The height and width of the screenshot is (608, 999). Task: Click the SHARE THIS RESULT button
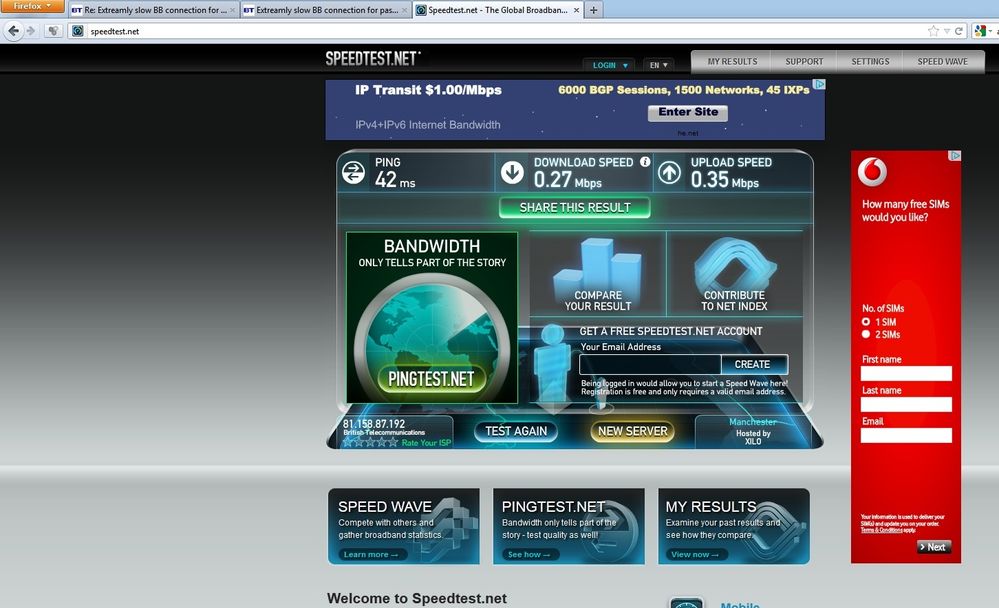[575, 208]
